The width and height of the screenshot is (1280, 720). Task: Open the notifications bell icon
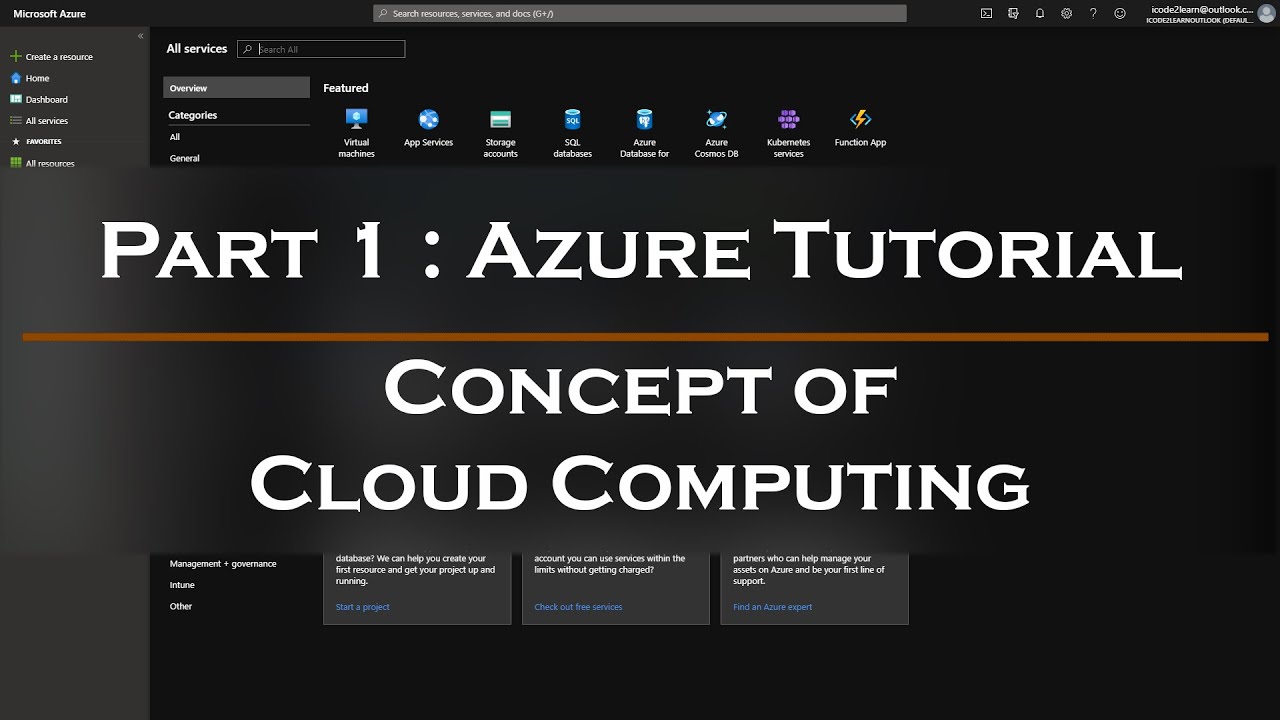(1040, 13)
